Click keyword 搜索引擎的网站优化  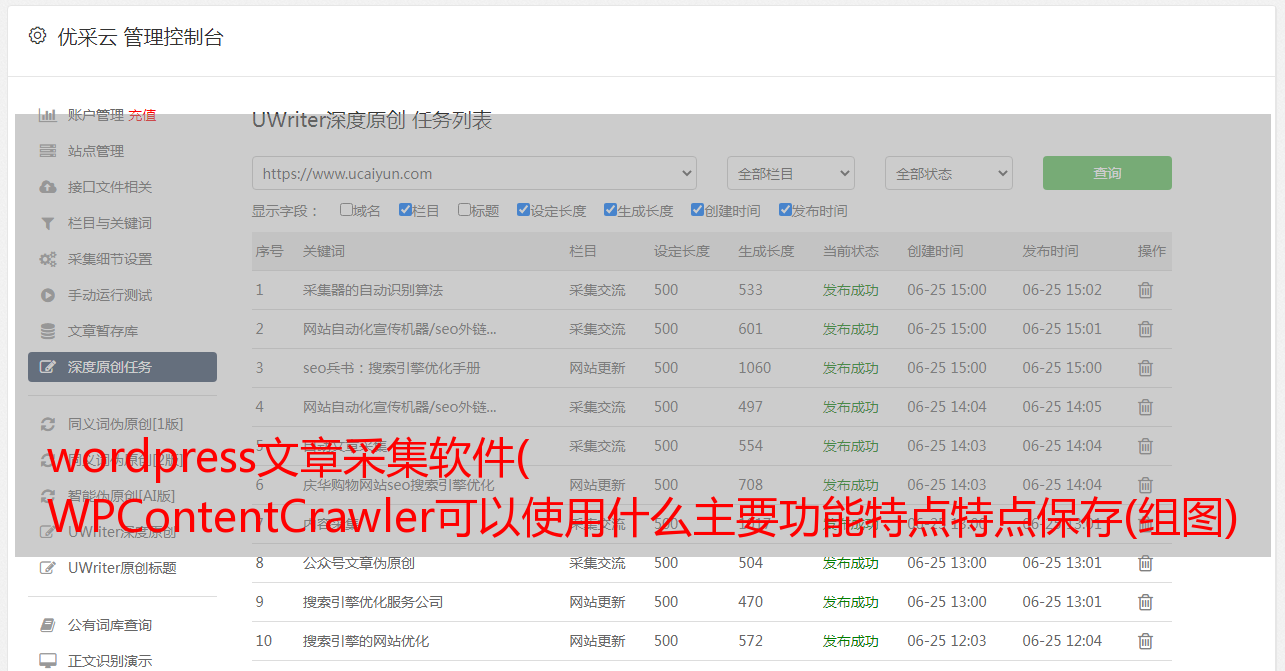(x=366, y=641)
